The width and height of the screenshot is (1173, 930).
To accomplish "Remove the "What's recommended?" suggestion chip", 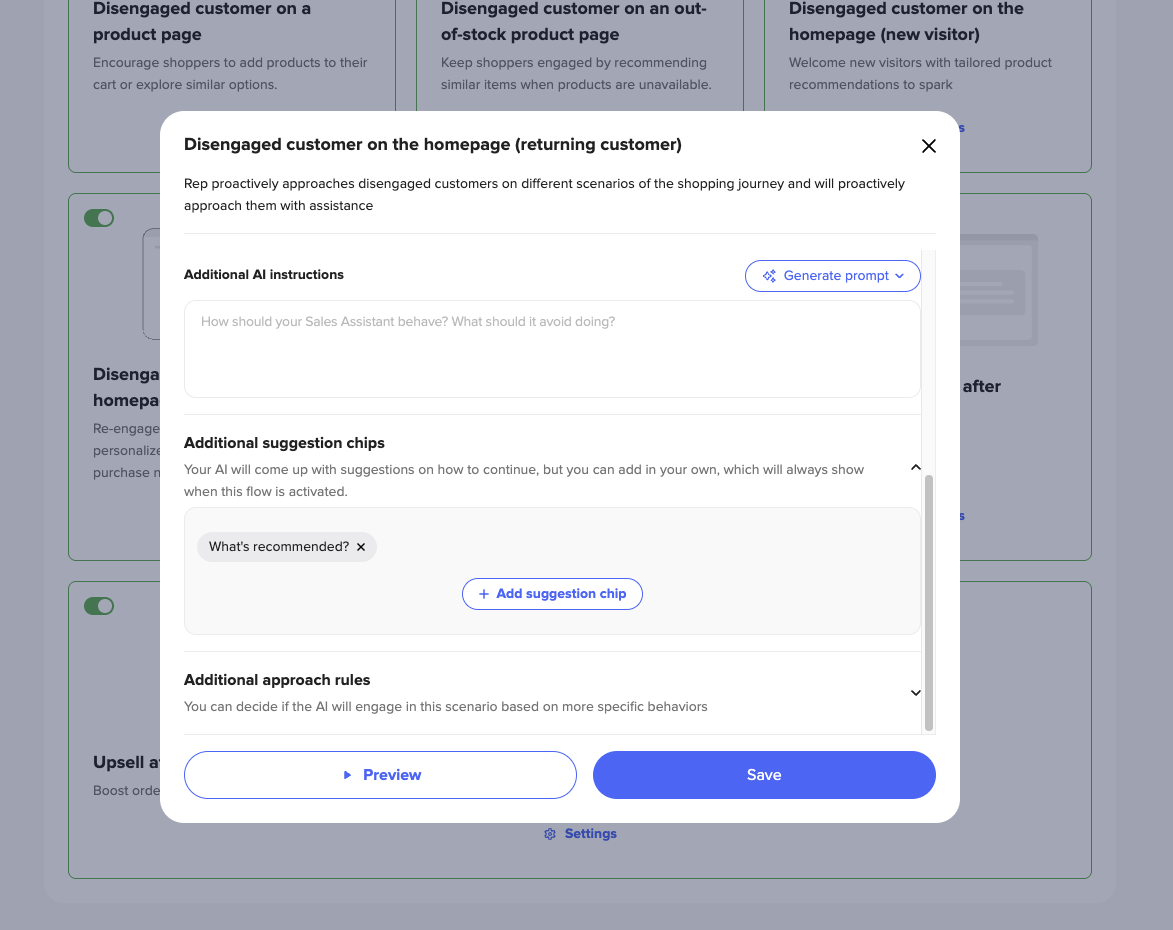I will [x=361, y=547].
